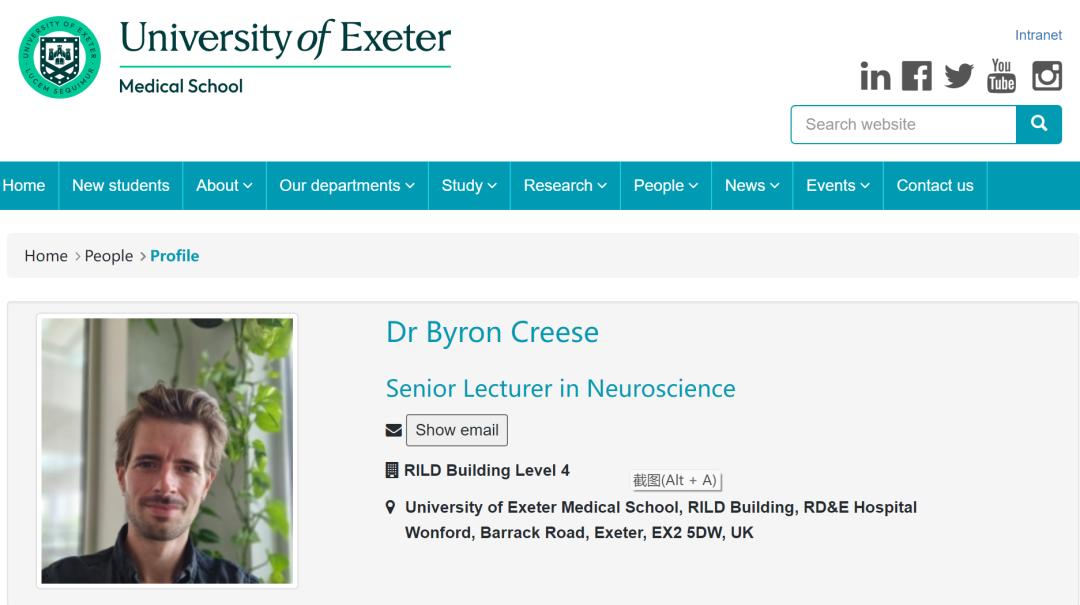Screen dimensions: 1080x605
Task: Open the Instagram icon
Action: (x=1046, y=76)
